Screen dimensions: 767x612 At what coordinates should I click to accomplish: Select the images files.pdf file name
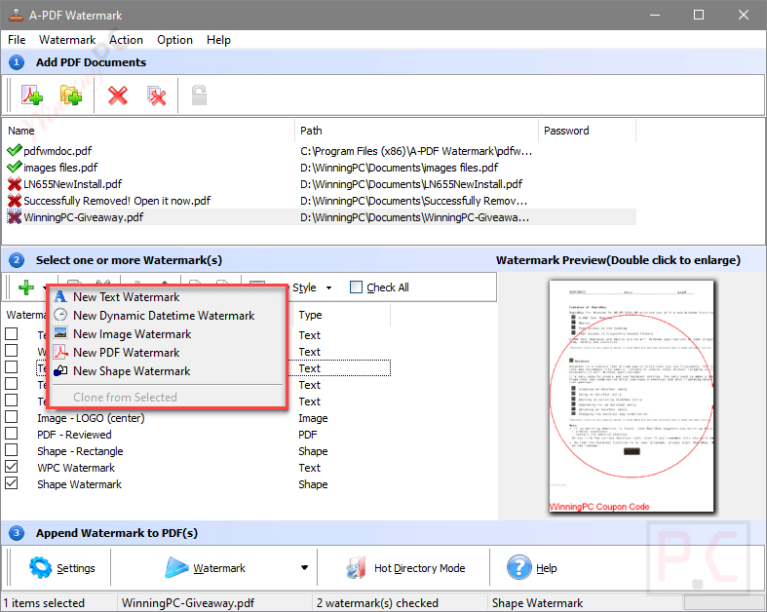pos(61,167)
